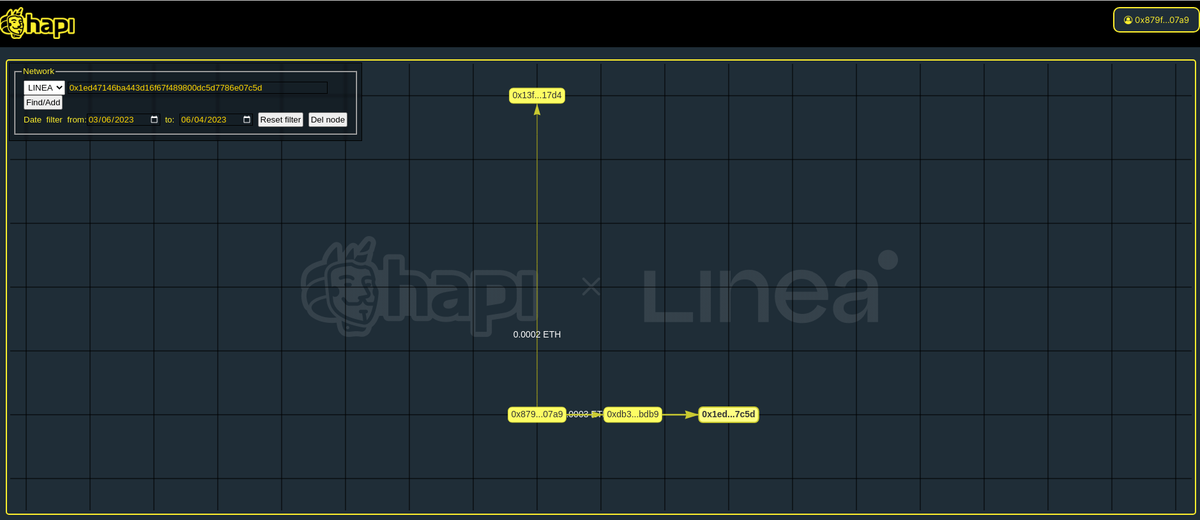The image size is (1200, 520).
Task: Select graph node 0x879...07a9
Action: tap(537, 414)
